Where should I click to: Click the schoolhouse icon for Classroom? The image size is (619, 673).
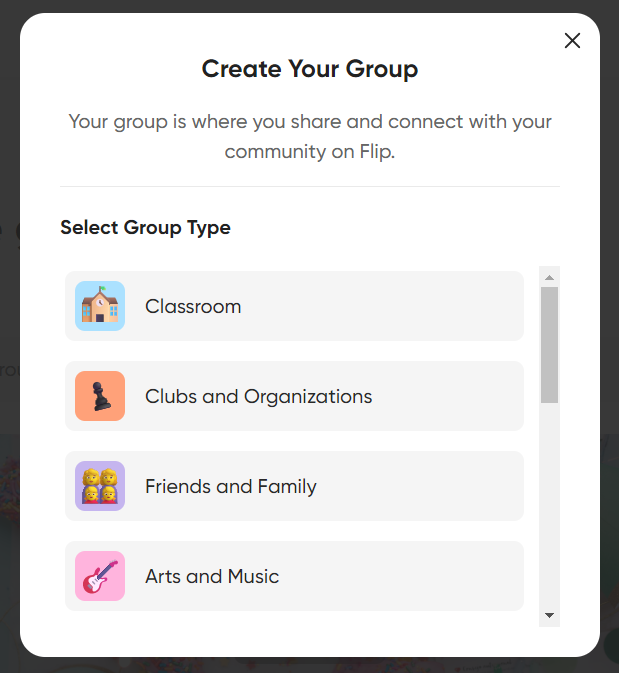[x=100, y=306]
